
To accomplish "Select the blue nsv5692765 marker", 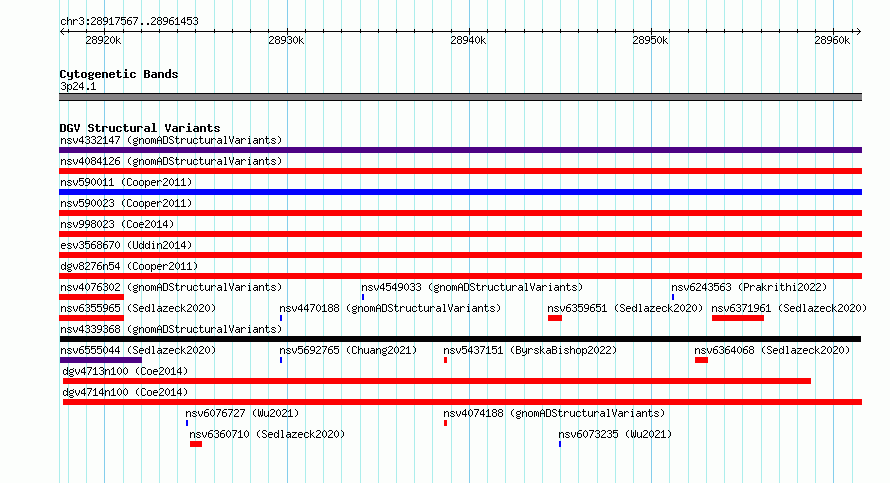I will tap(280, 360).
